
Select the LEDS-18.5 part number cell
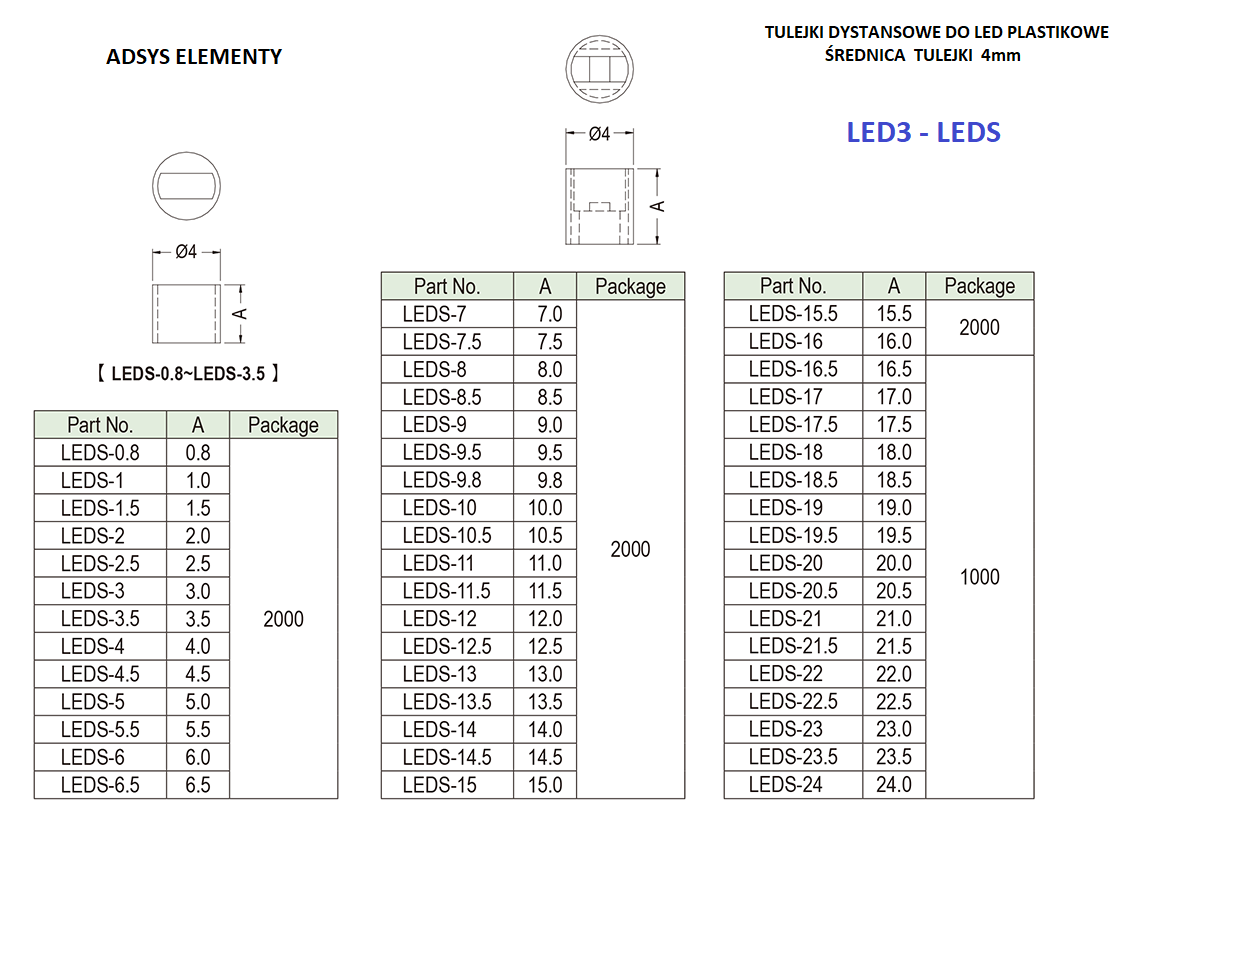(x=793, y=481)
